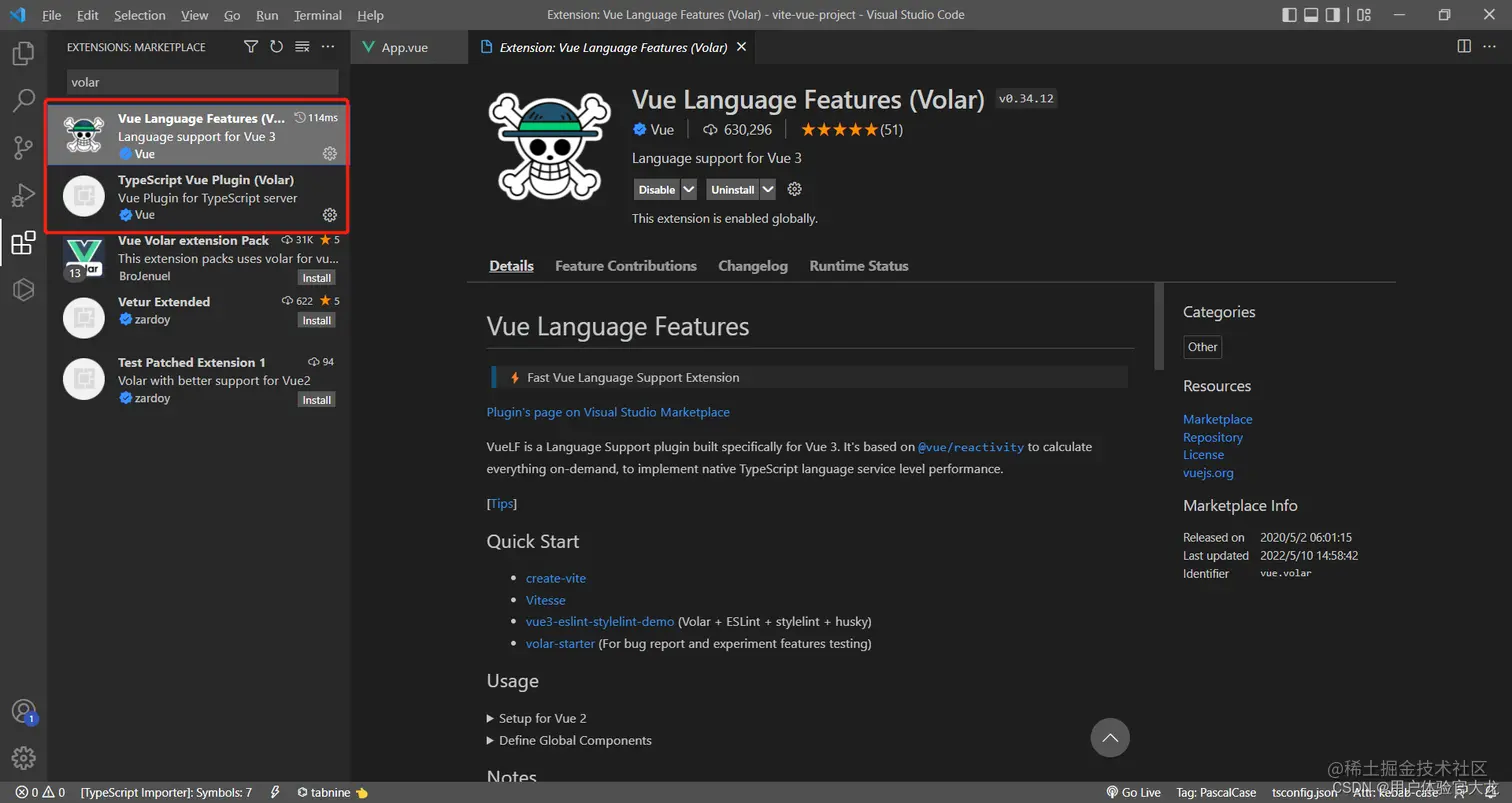
Task: Click the five-star rating of Volar
Action: click(x=839, y=130)
